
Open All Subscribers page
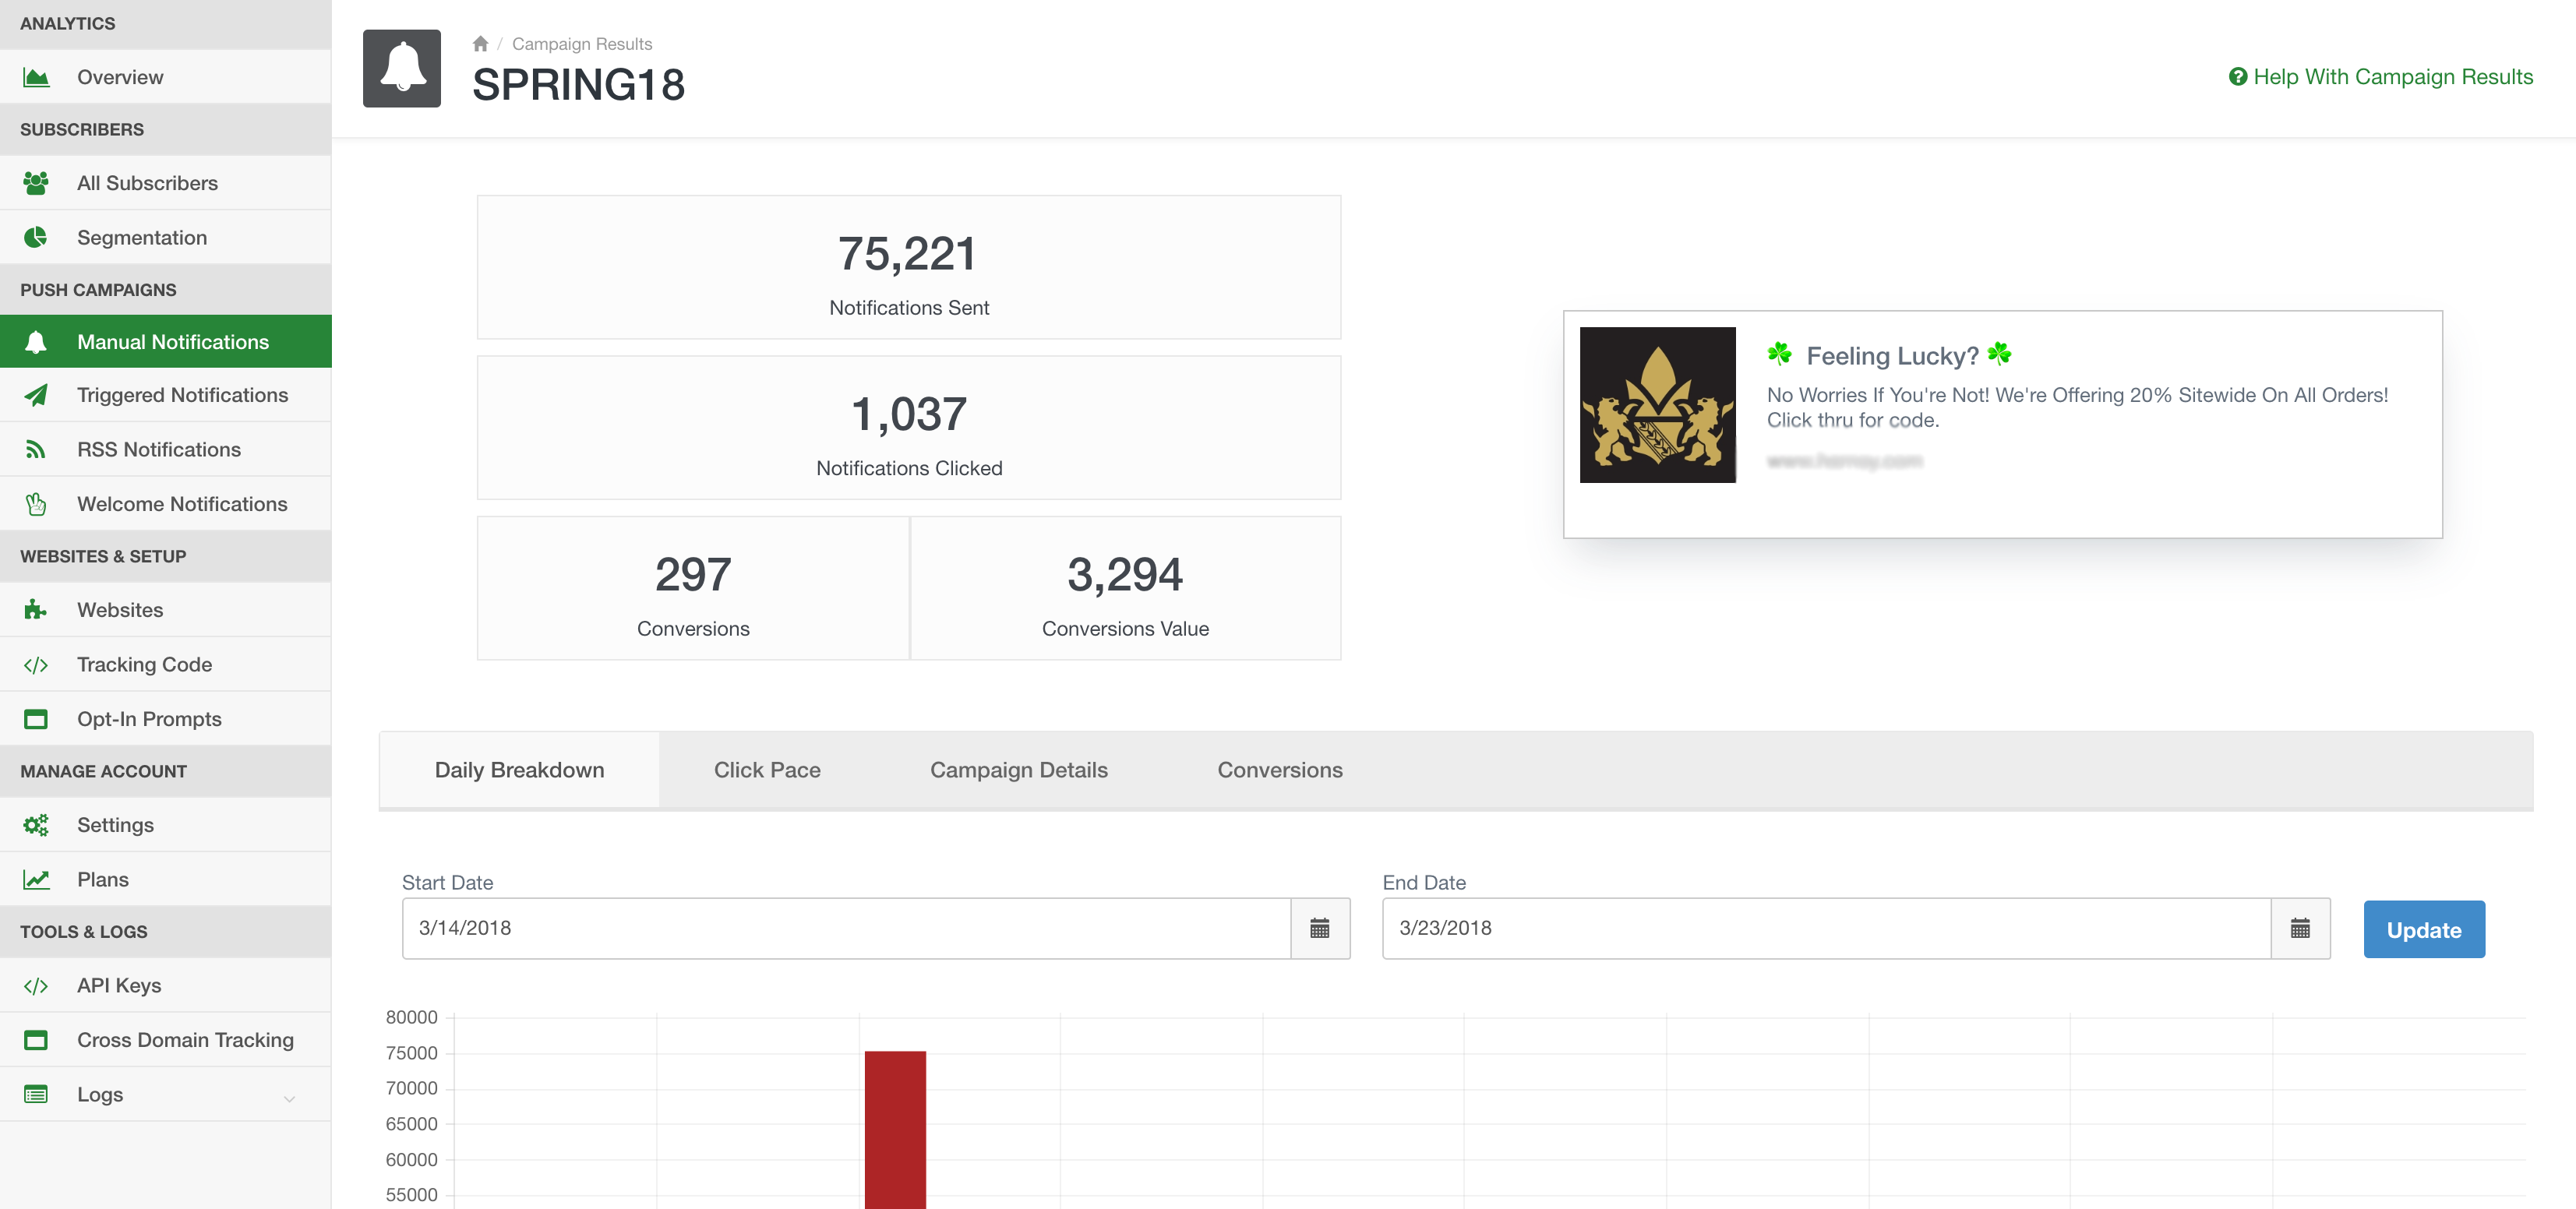[165, 183]
